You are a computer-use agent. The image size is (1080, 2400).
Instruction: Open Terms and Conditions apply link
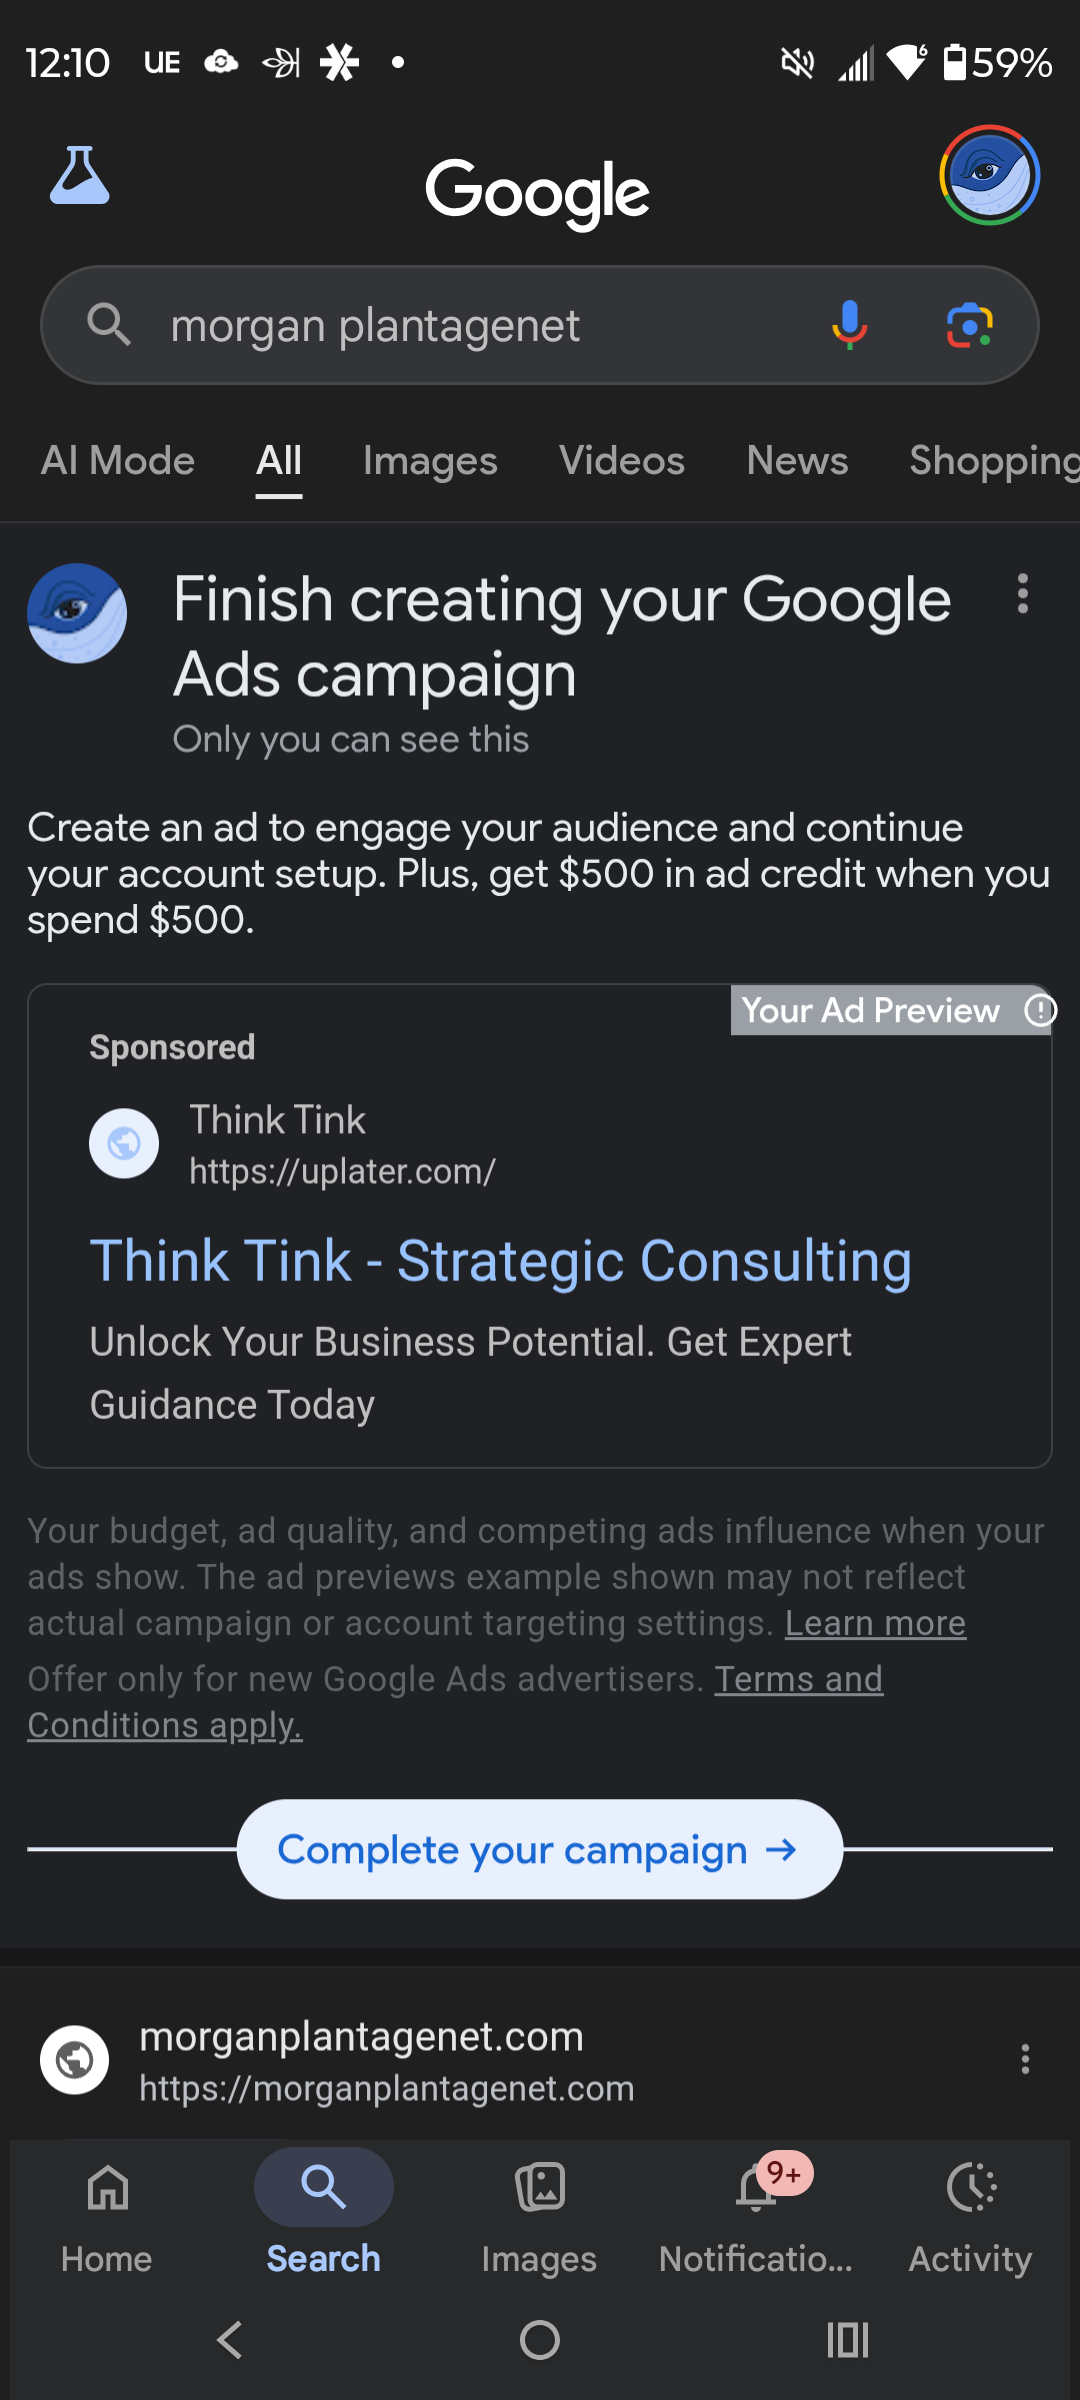click(798, 1680)
